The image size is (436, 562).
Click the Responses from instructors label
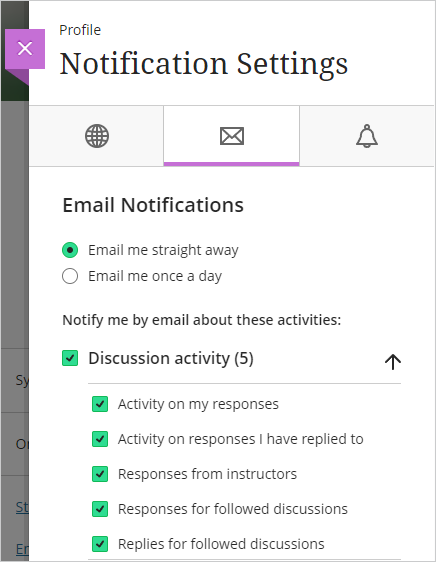click(x=207, y=474)
